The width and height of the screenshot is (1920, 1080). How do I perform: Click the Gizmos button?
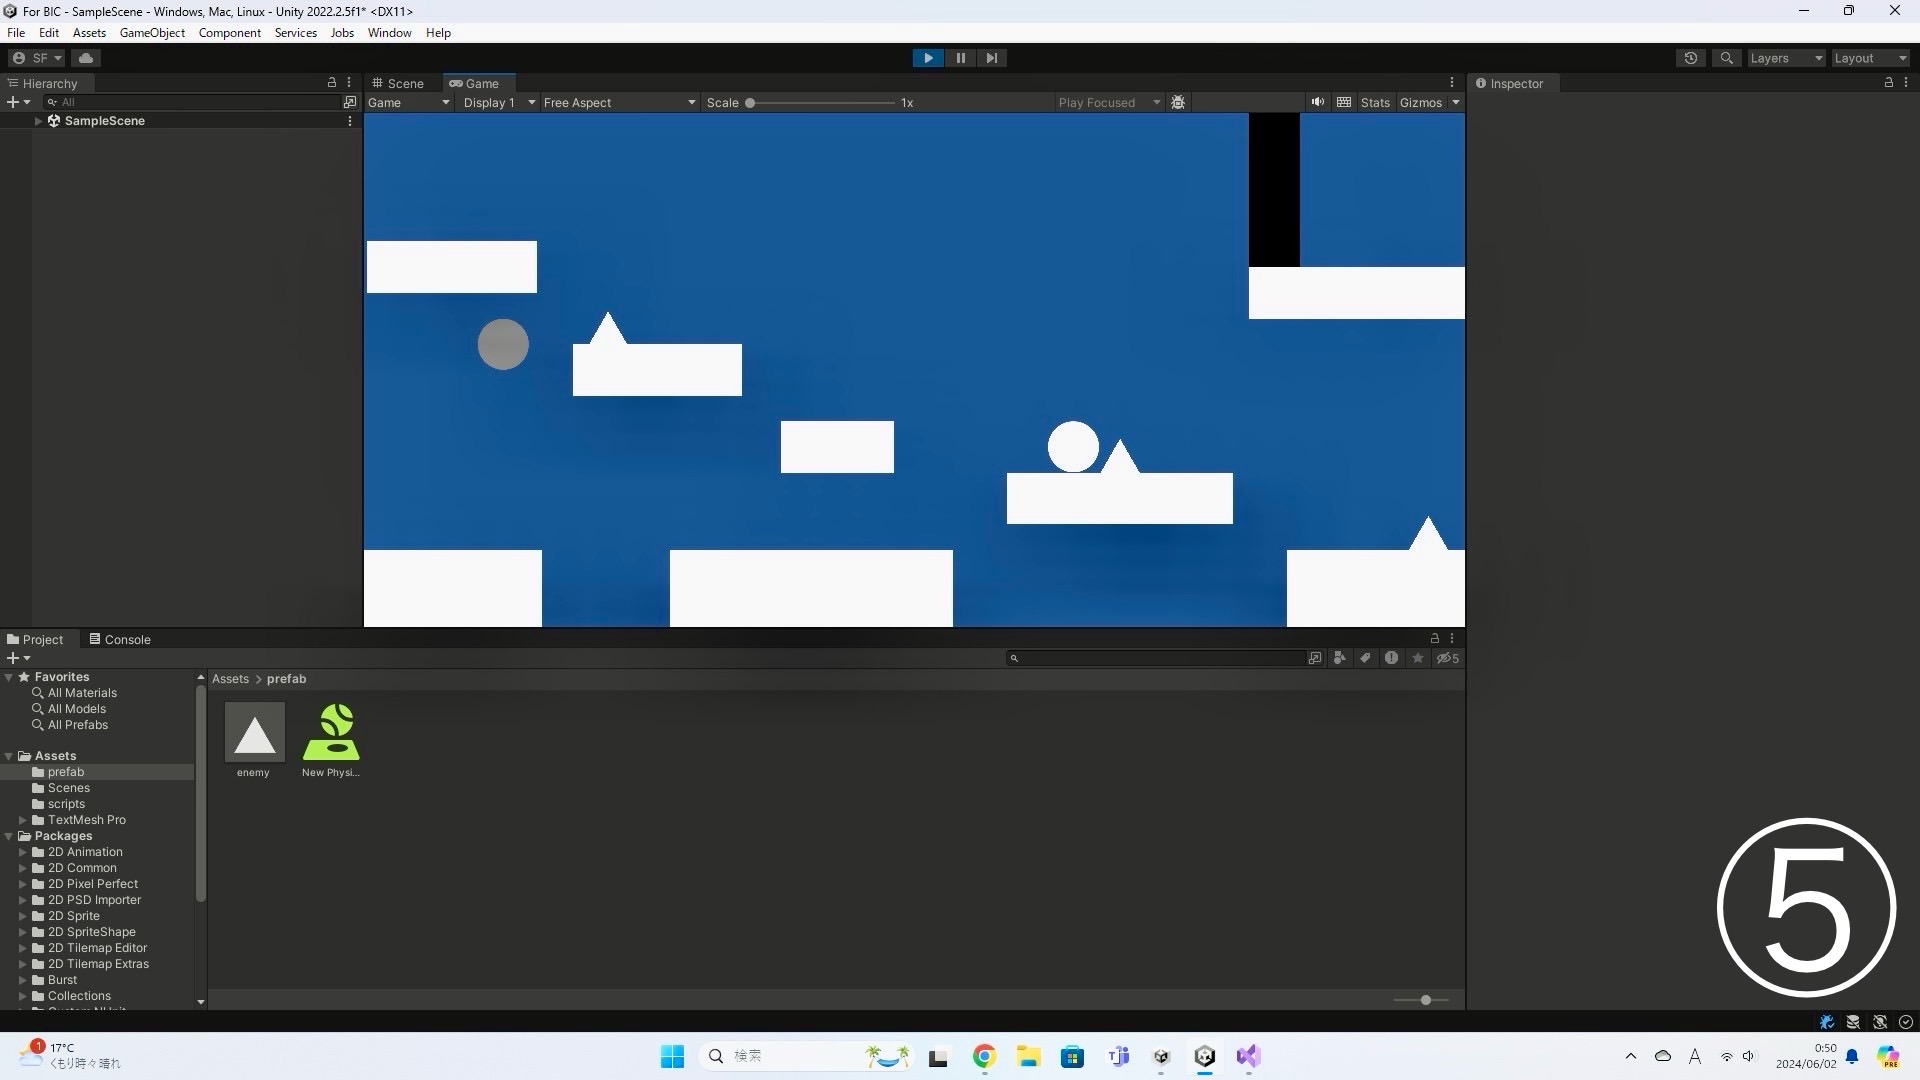click(1420, 102)
